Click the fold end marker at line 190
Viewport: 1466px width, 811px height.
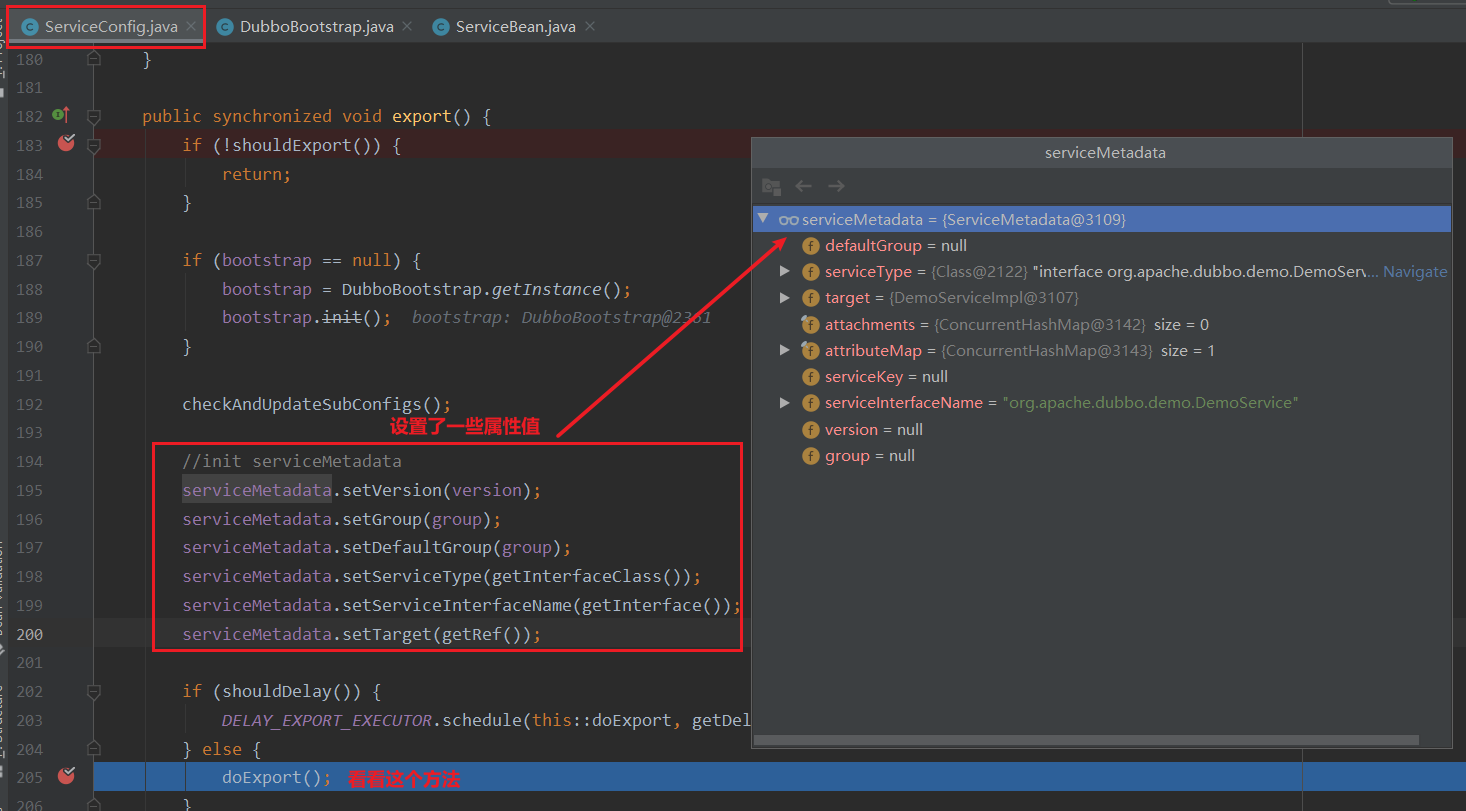click(94, 347)
